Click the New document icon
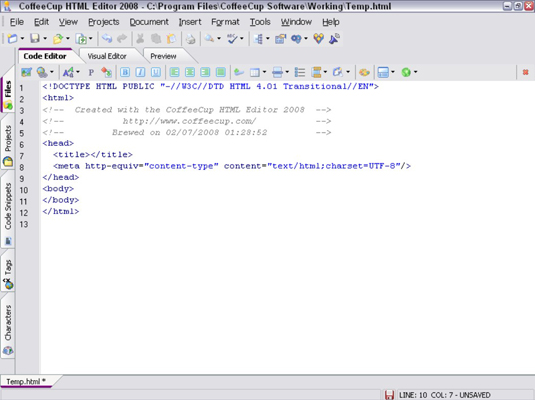 12,39
